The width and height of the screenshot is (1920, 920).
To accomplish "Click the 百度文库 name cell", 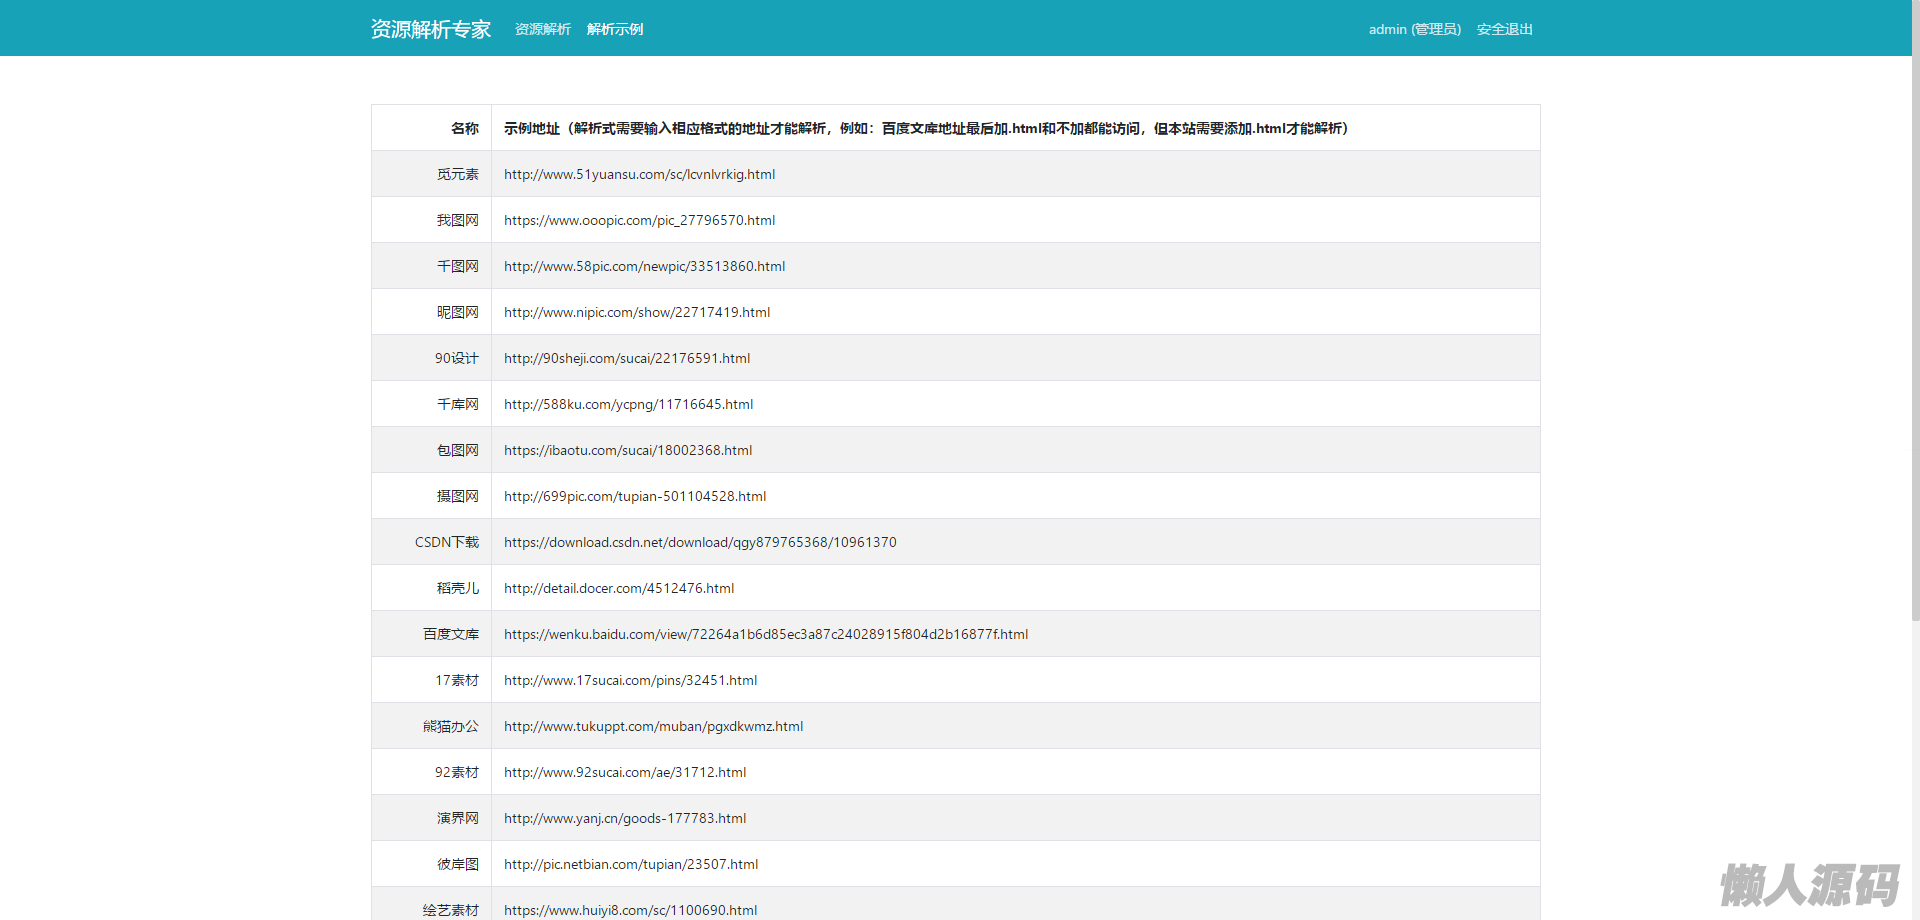I will (x=432, y=634).
